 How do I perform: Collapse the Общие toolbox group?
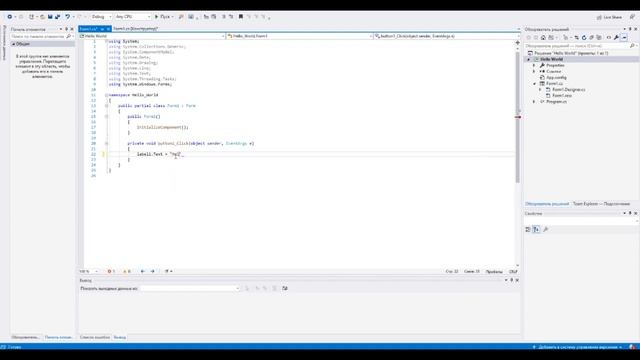[13, 44]
